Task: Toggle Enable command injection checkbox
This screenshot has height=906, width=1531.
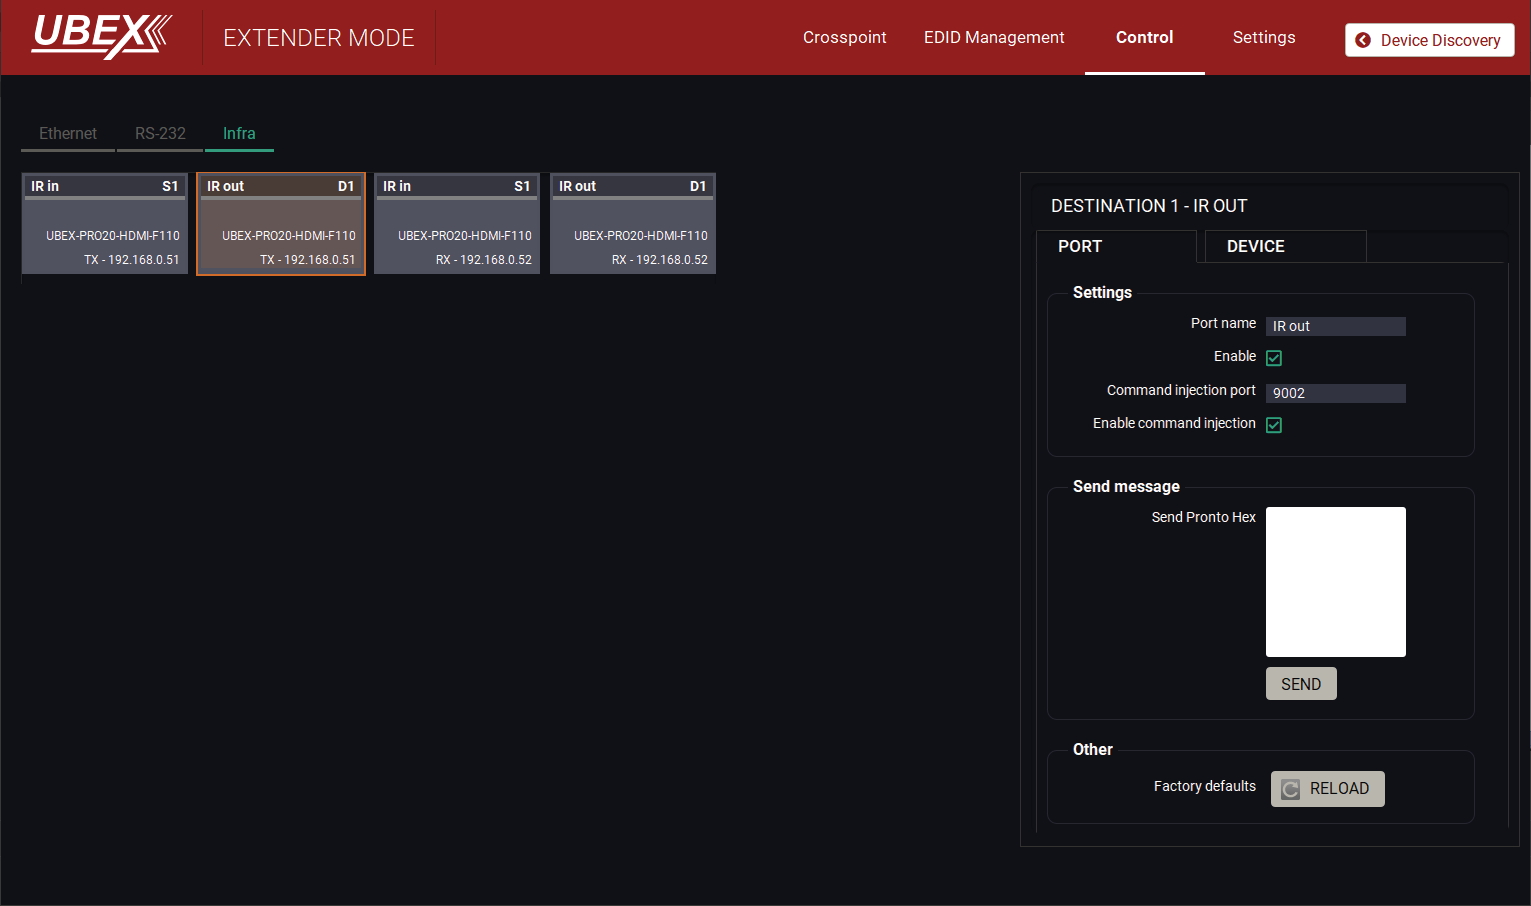Action: click(1274, 425)
